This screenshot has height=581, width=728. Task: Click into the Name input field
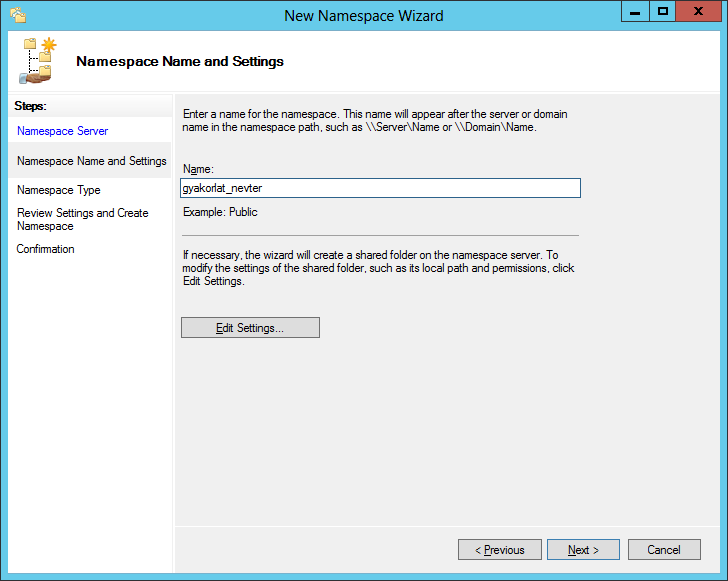click(380, 188)
